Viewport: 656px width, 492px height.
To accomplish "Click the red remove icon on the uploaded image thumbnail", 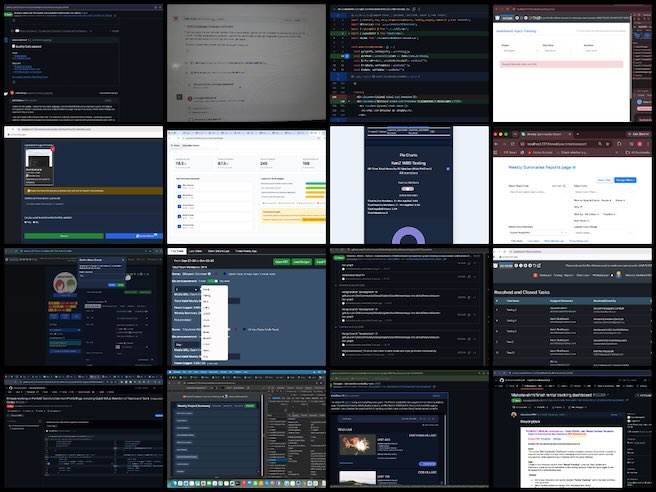I will [53, 149].
